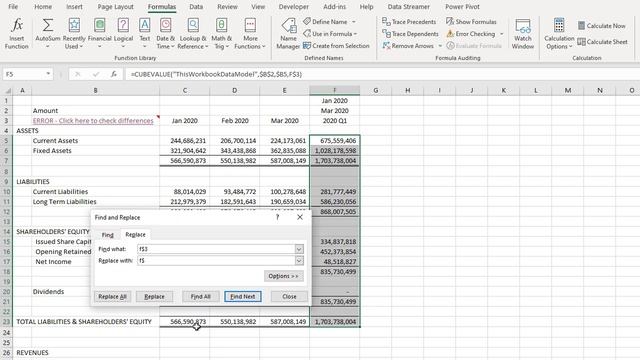Click the Find Next button
640x360 pixels.
[x=242, y=296]
